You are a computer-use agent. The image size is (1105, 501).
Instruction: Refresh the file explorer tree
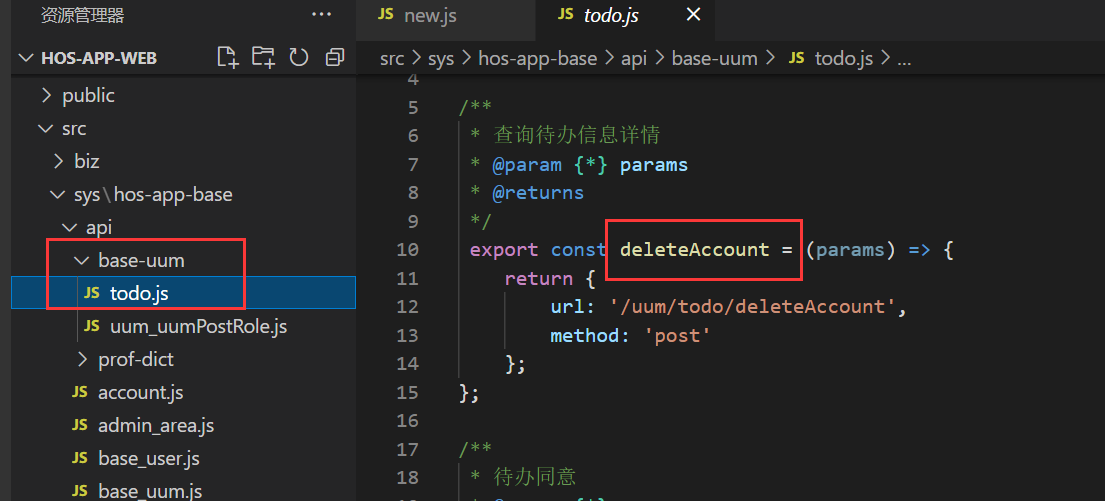point(298,57)
